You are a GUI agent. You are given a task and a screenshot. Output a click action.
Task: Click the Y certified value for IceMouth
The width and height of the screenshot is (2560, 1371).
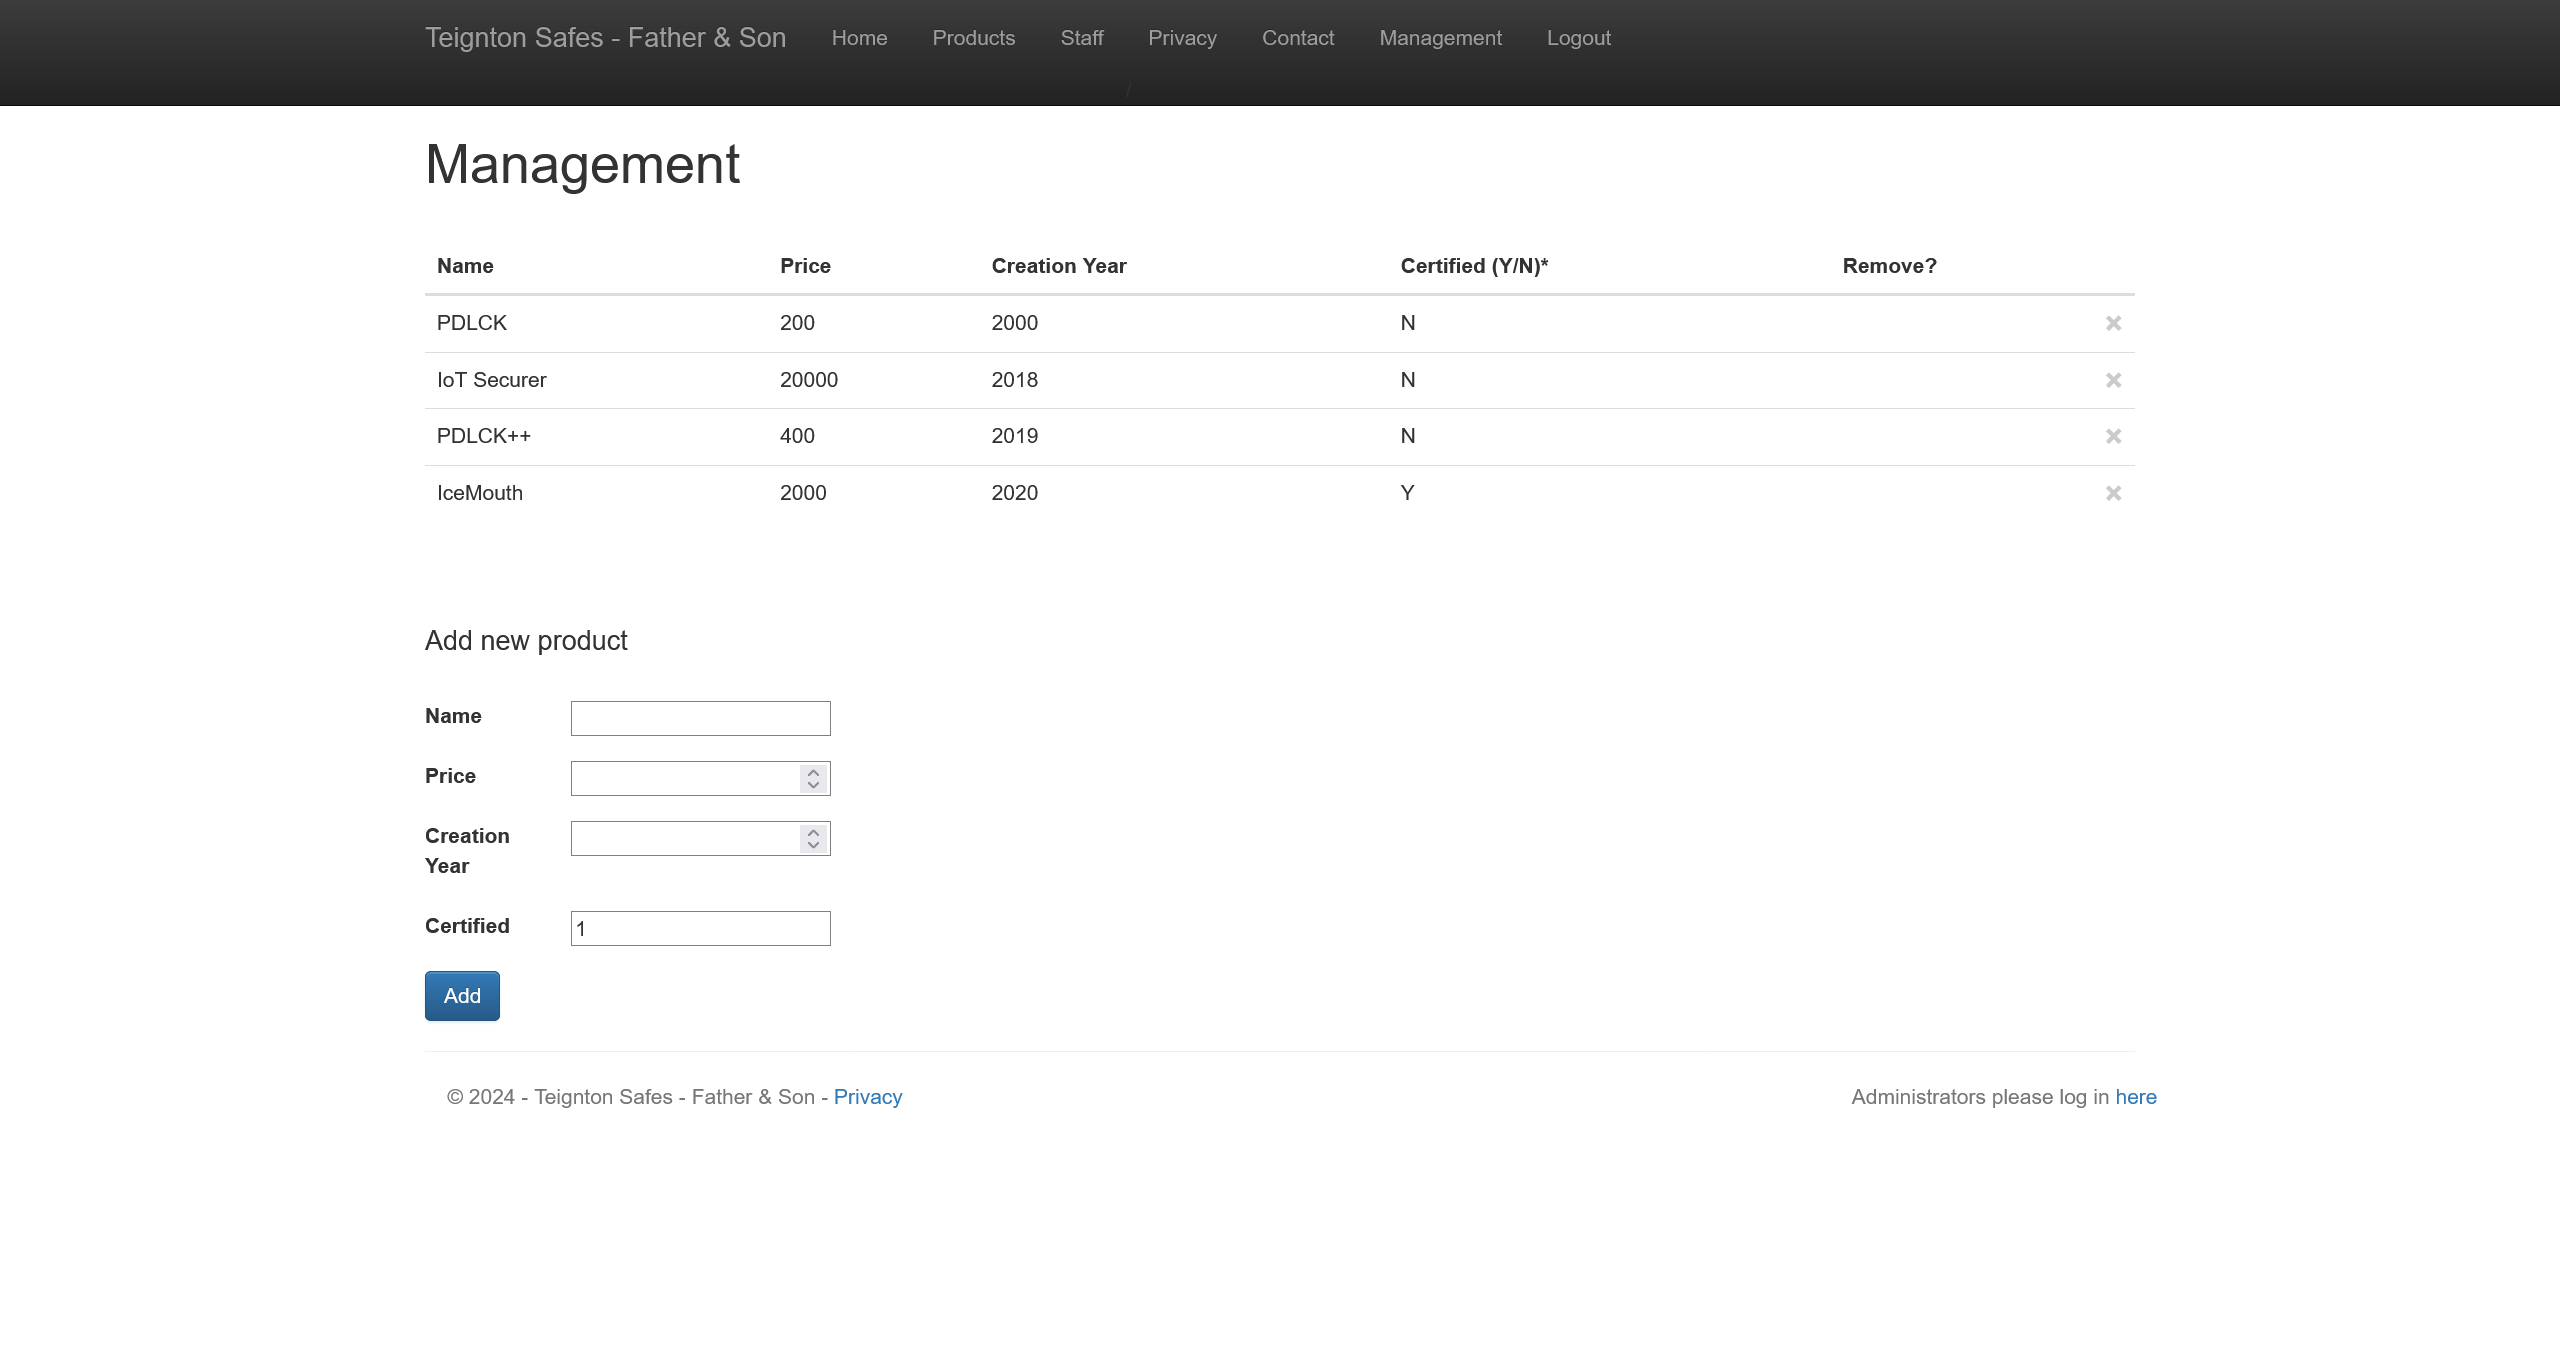(x=1407, y=493)
